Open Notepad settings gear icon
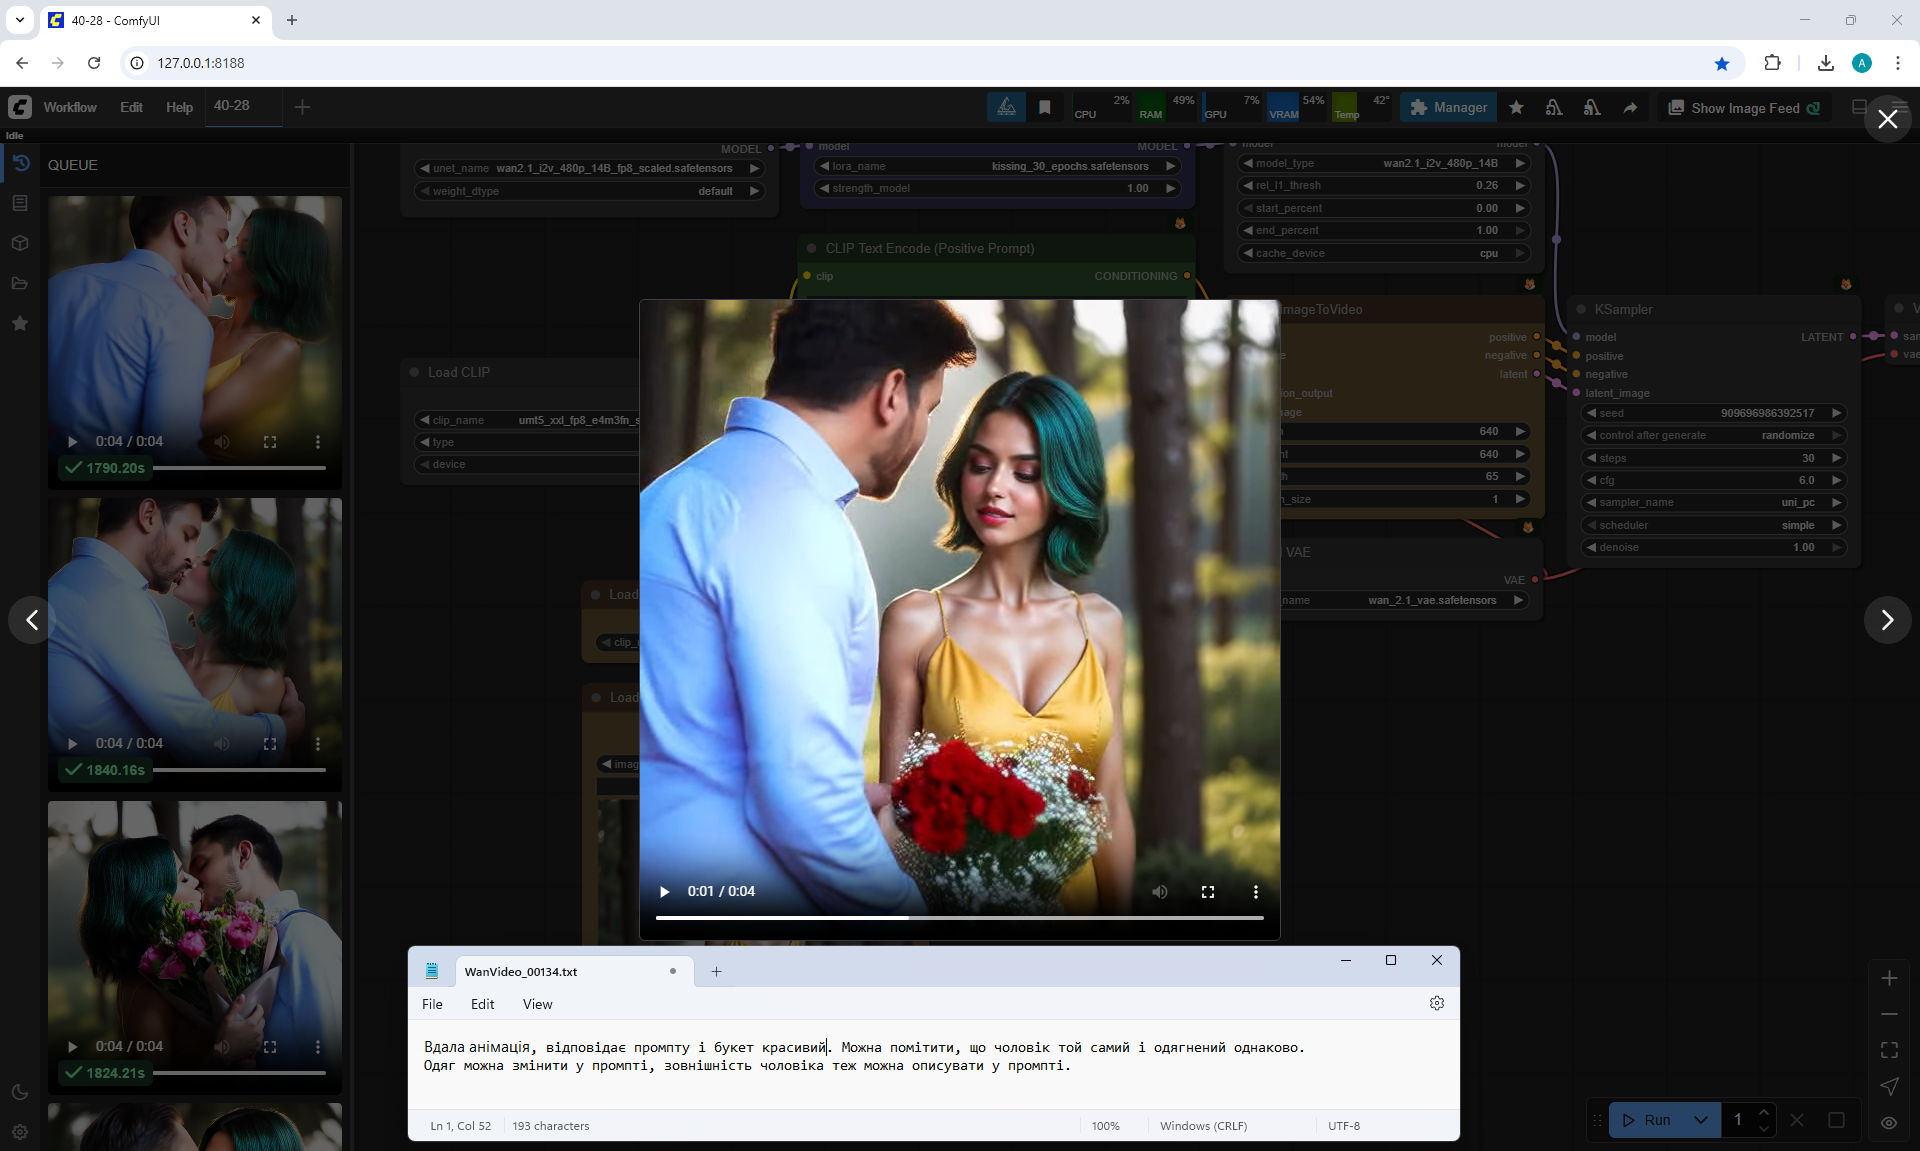Screen dimensions: 1920x1151 [x=1436, y=1003]
